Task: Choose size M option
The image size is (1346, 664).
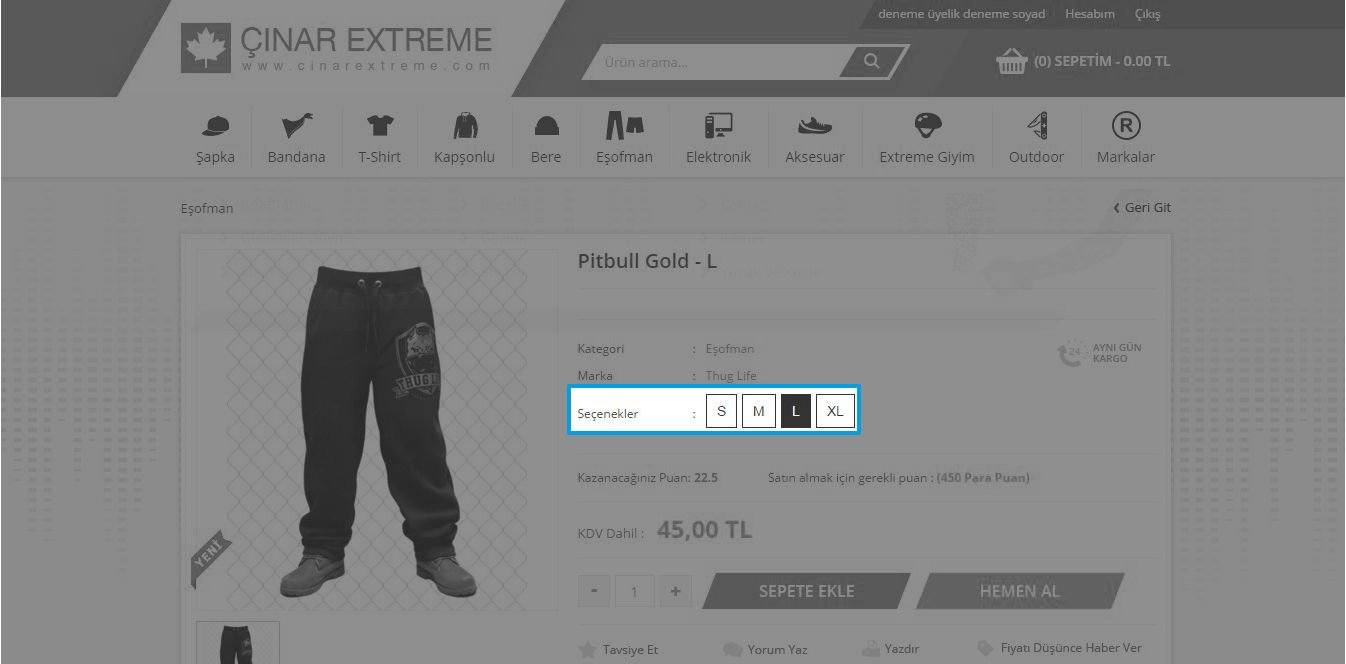Action: point(759,411)
